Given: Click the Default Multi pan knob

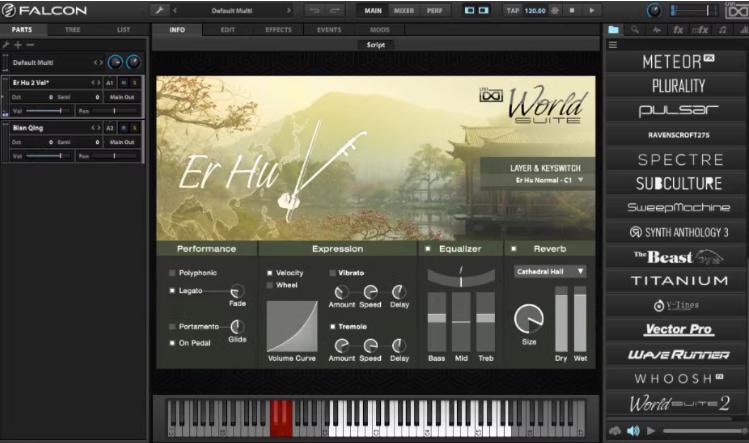Looking at the screenshot, I should point(133,62).
